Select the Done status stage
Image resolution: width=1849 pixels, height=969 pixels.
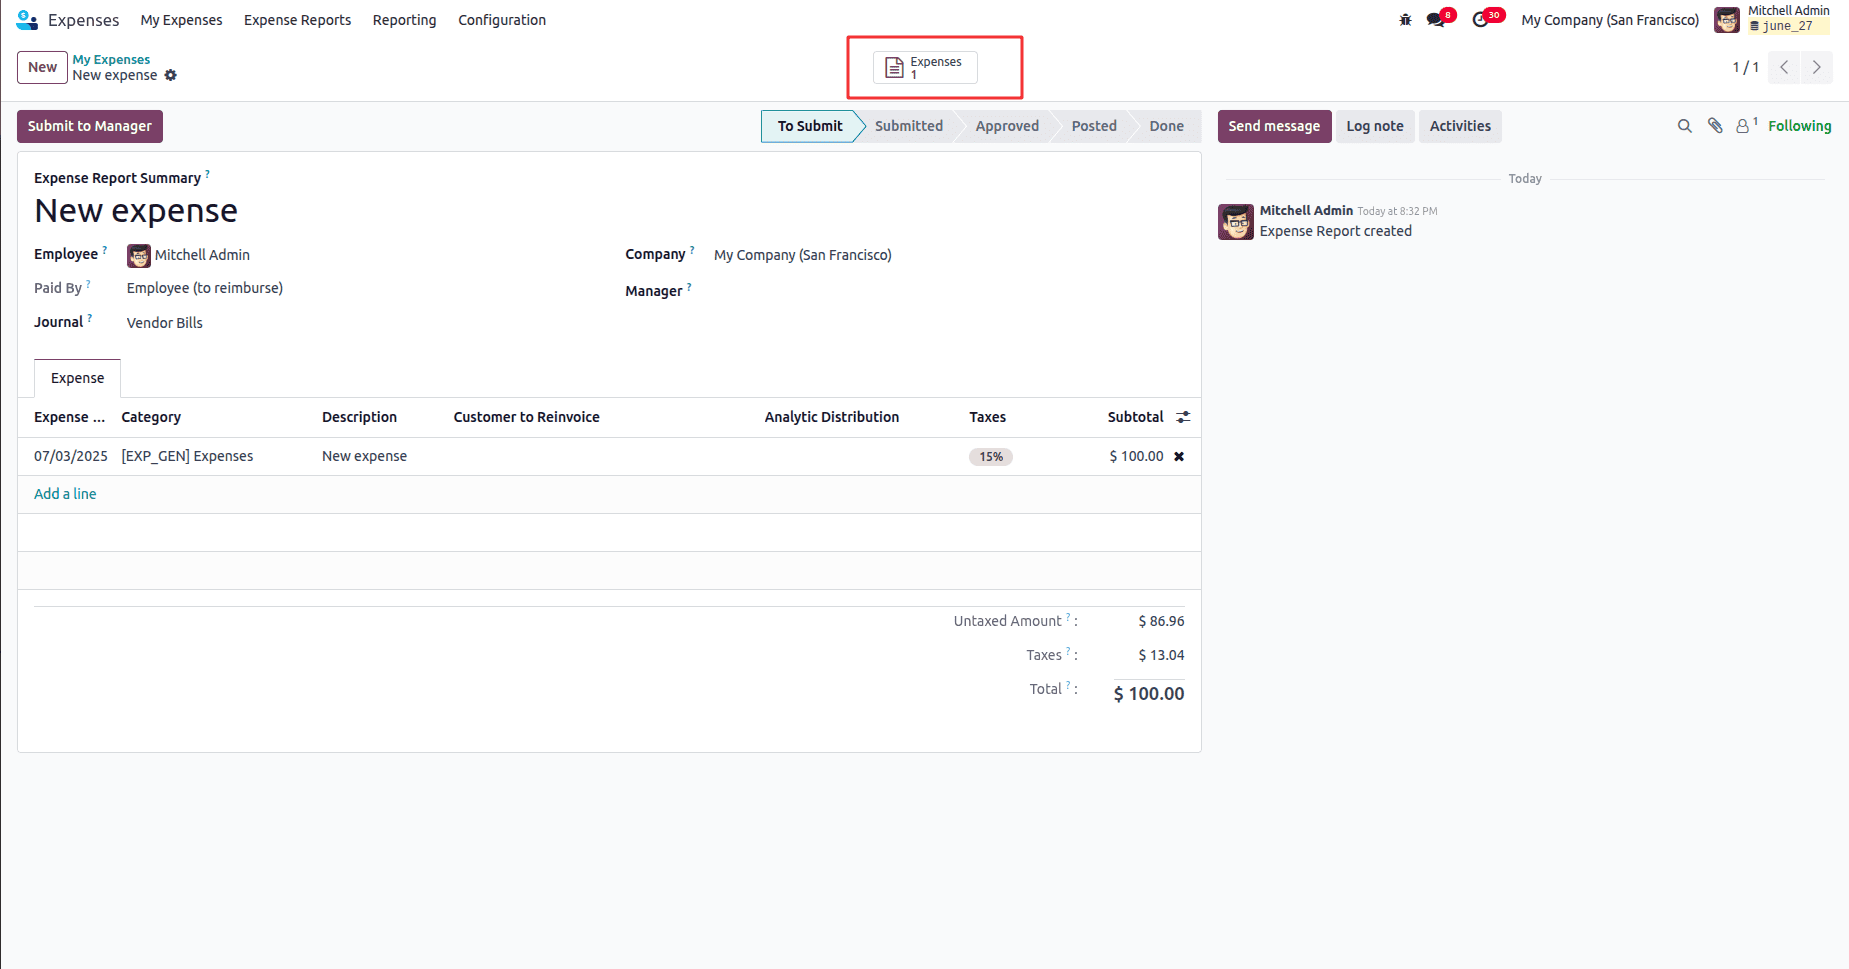coord(1166,126)
